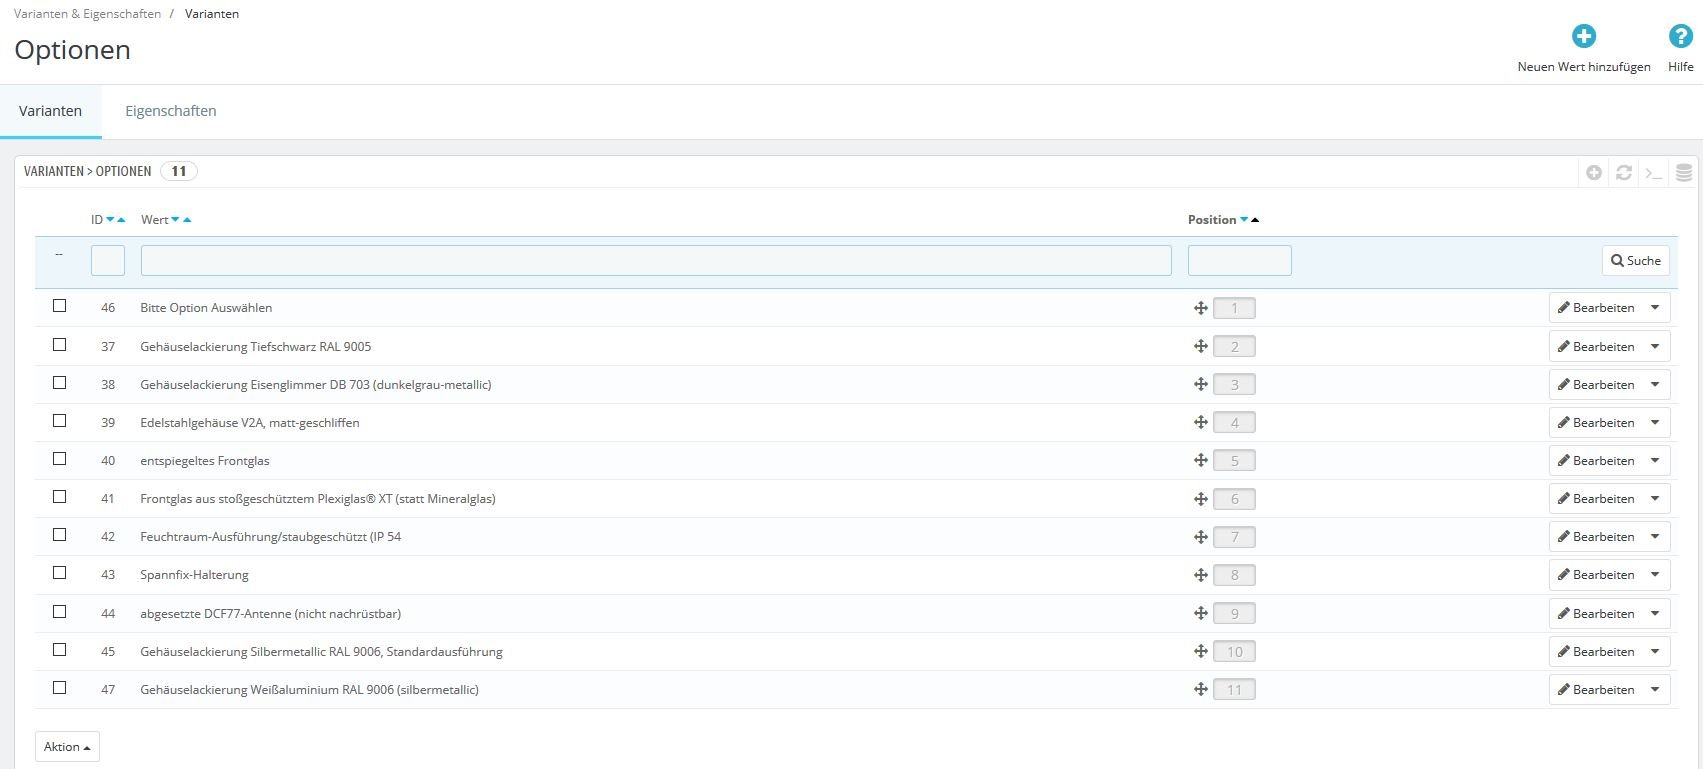This screenshot has width=1703, height=769.
Task: Click the move handle for Spannfix-Halterung row
Action: tap(1201, 575)
